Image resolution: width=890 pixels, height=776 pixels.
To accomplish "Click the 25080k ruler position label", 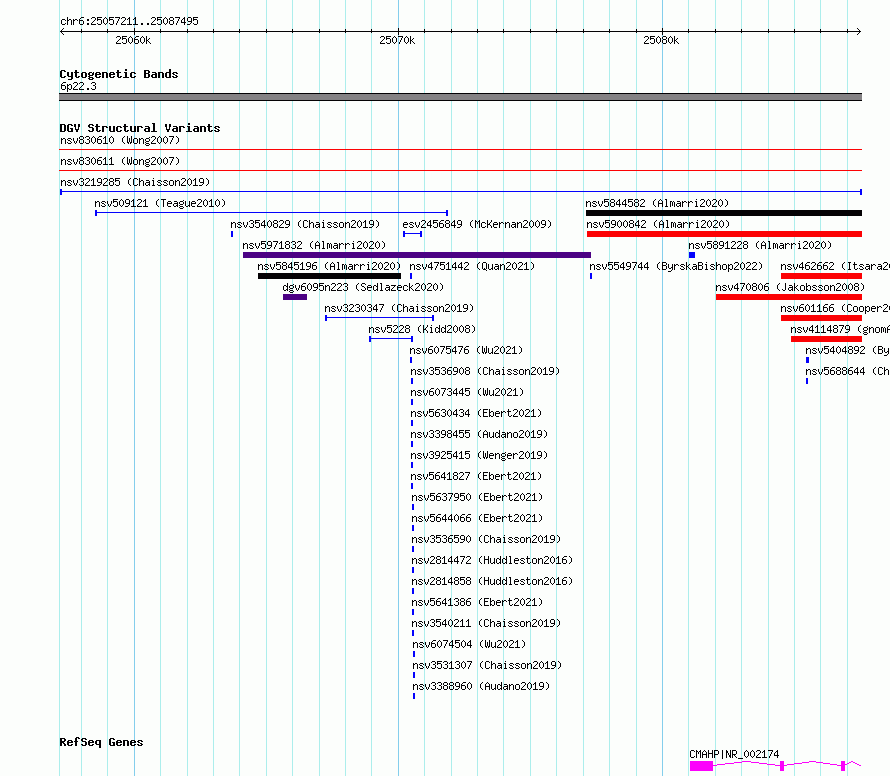I will pyautogui.click(x=661, y=40).
